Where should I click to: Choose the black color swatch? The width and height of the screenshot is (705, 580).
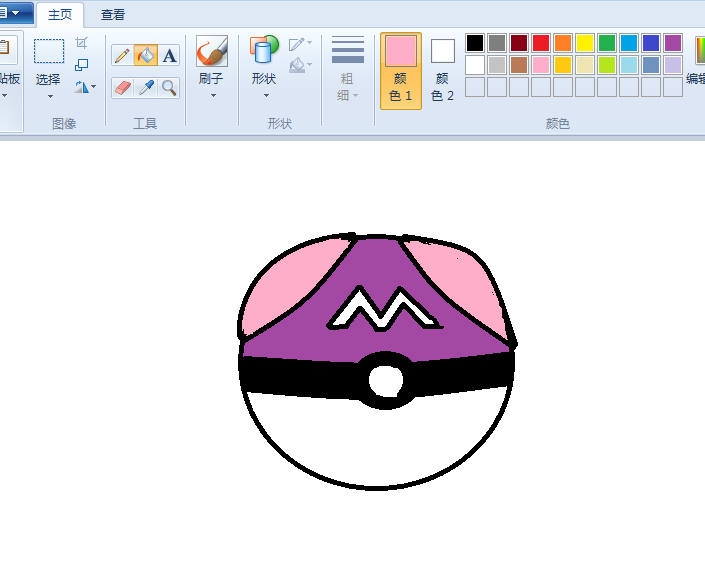[x=475, y=43]
